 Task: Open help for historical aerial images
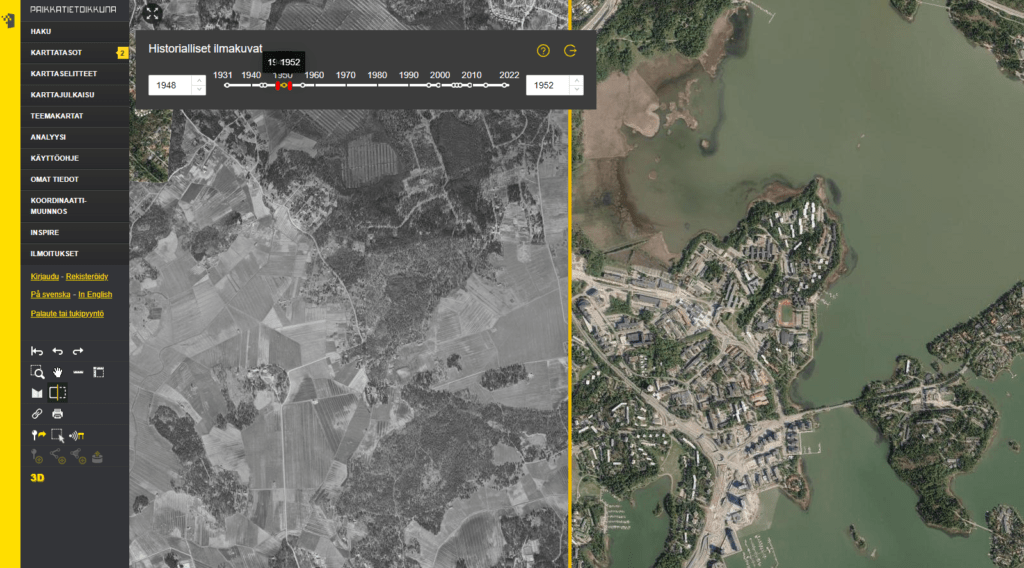[543, 51]
